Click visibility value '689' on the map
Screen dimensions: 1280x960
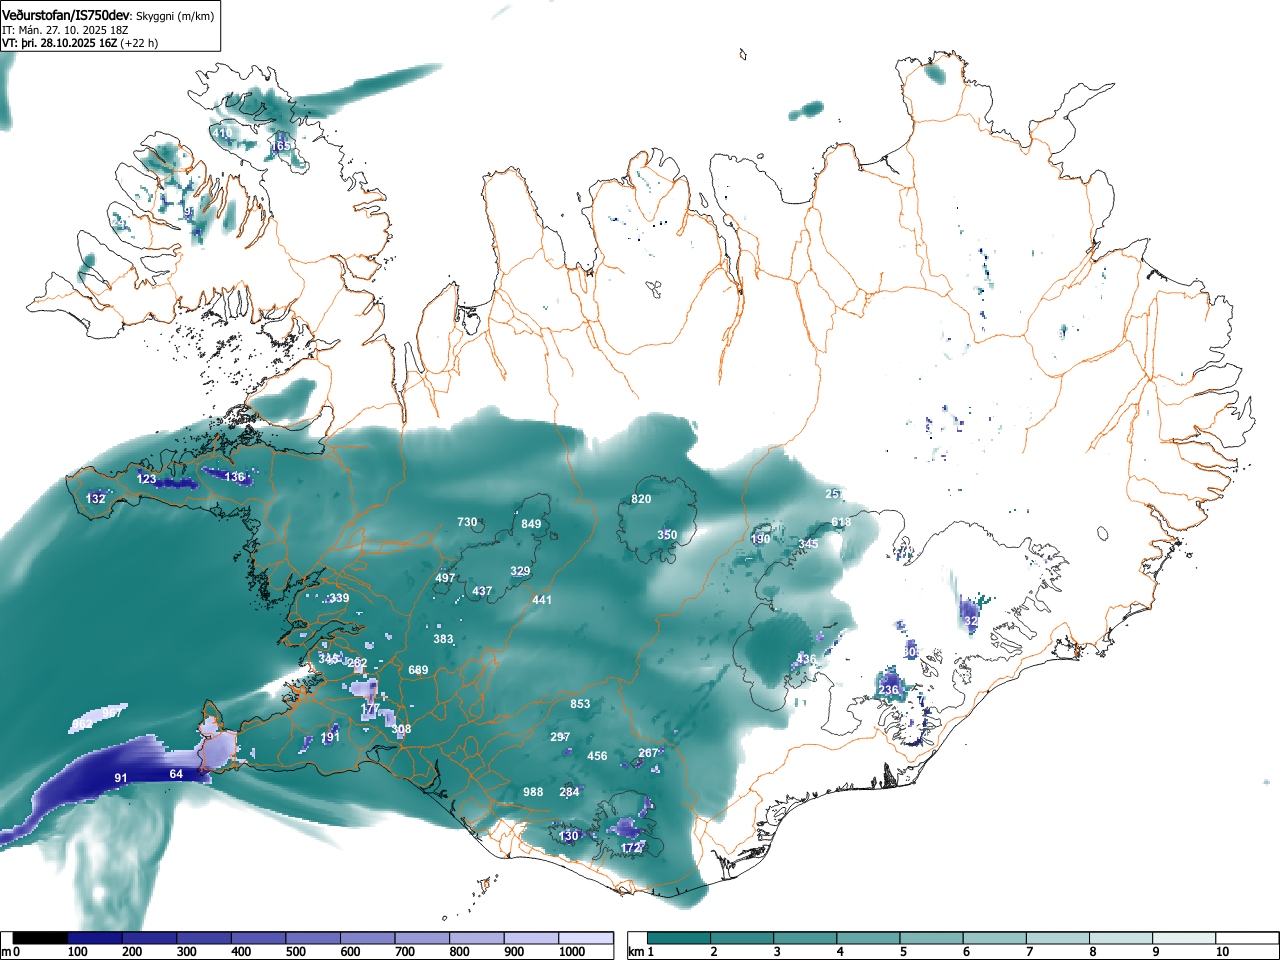pyautogui.click(x=418, y=670)
